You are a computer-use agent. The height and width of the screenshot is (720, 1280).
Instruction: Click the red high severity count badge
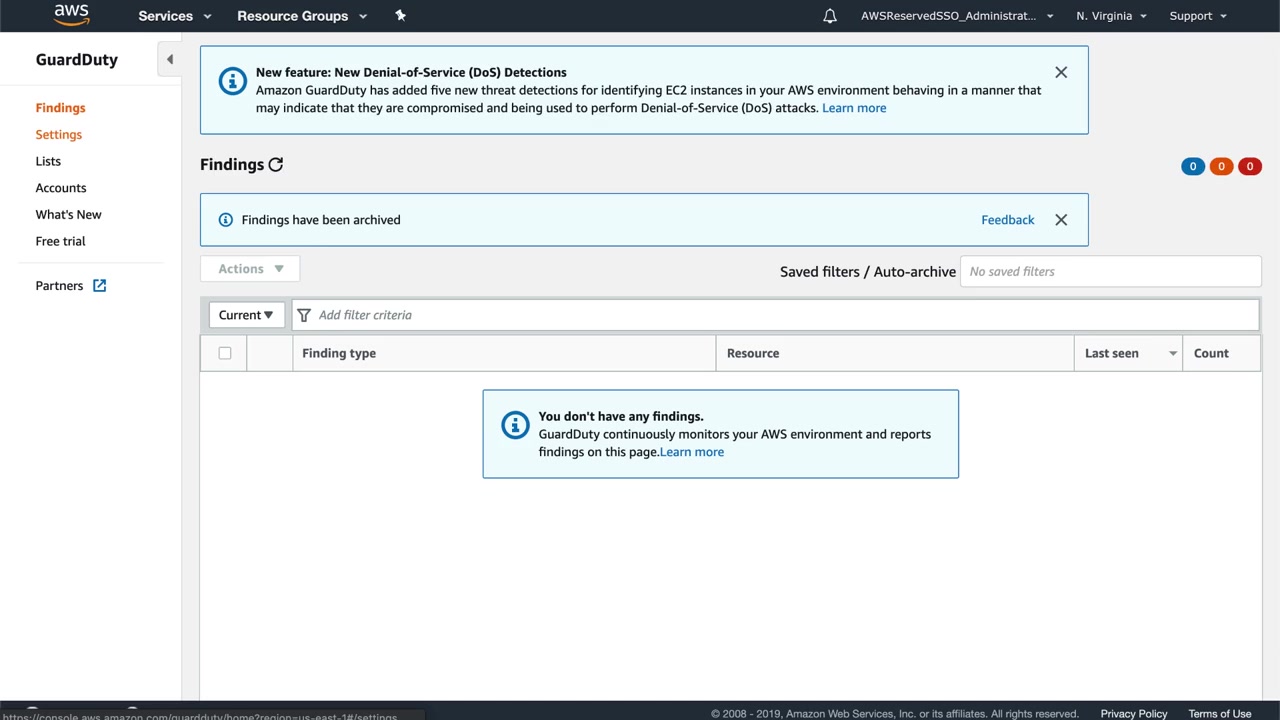pyautogui.click(x=1249, y=167)
